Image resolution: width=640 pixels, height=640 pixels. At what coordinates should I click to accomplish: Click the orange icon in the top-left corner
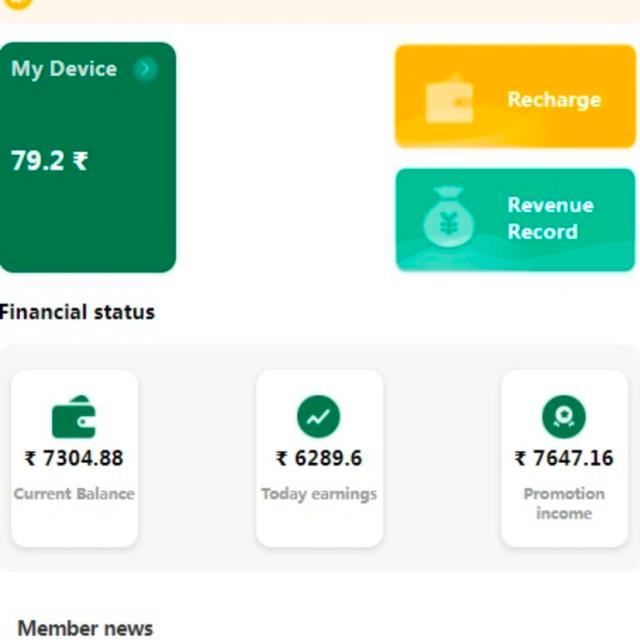(x=18, y=3)
